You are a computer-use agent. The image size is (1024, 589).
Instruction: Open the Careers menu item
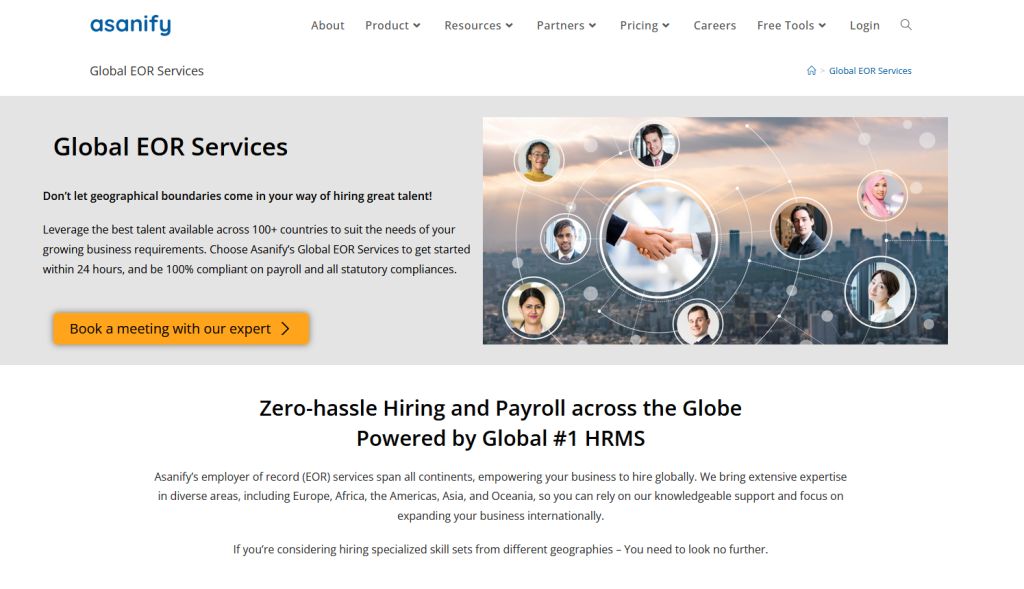[714, 25]
